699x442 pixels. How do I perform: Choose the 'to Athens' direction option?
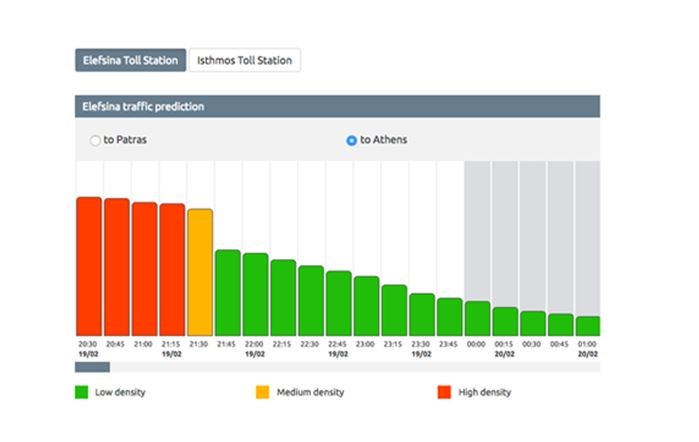tap(351, 141)
